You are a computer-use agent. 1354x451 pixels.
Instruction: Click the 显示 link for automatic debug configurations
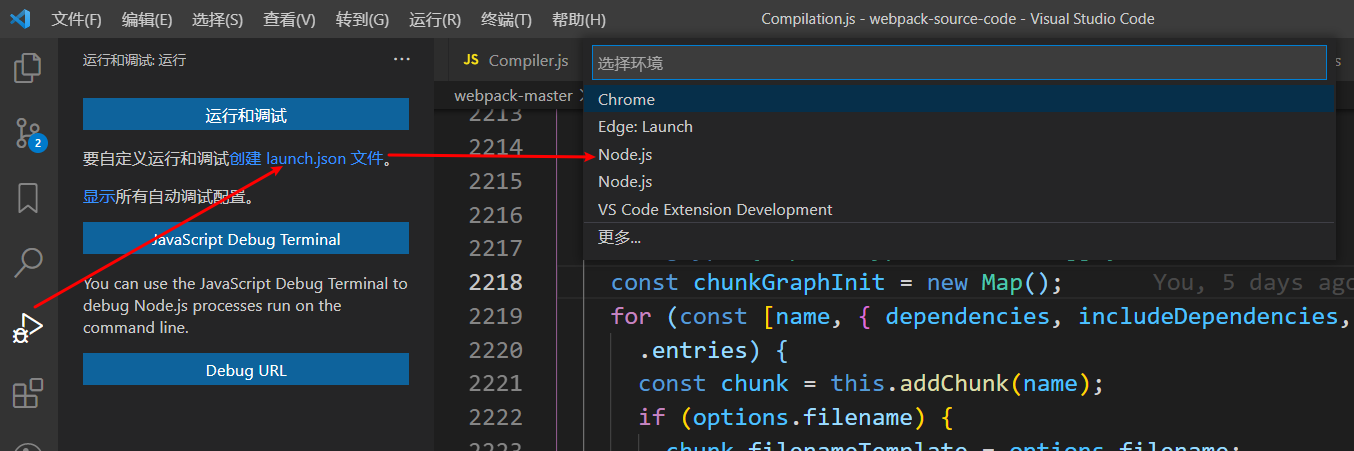pyautogui.click(x=99, y=197)
